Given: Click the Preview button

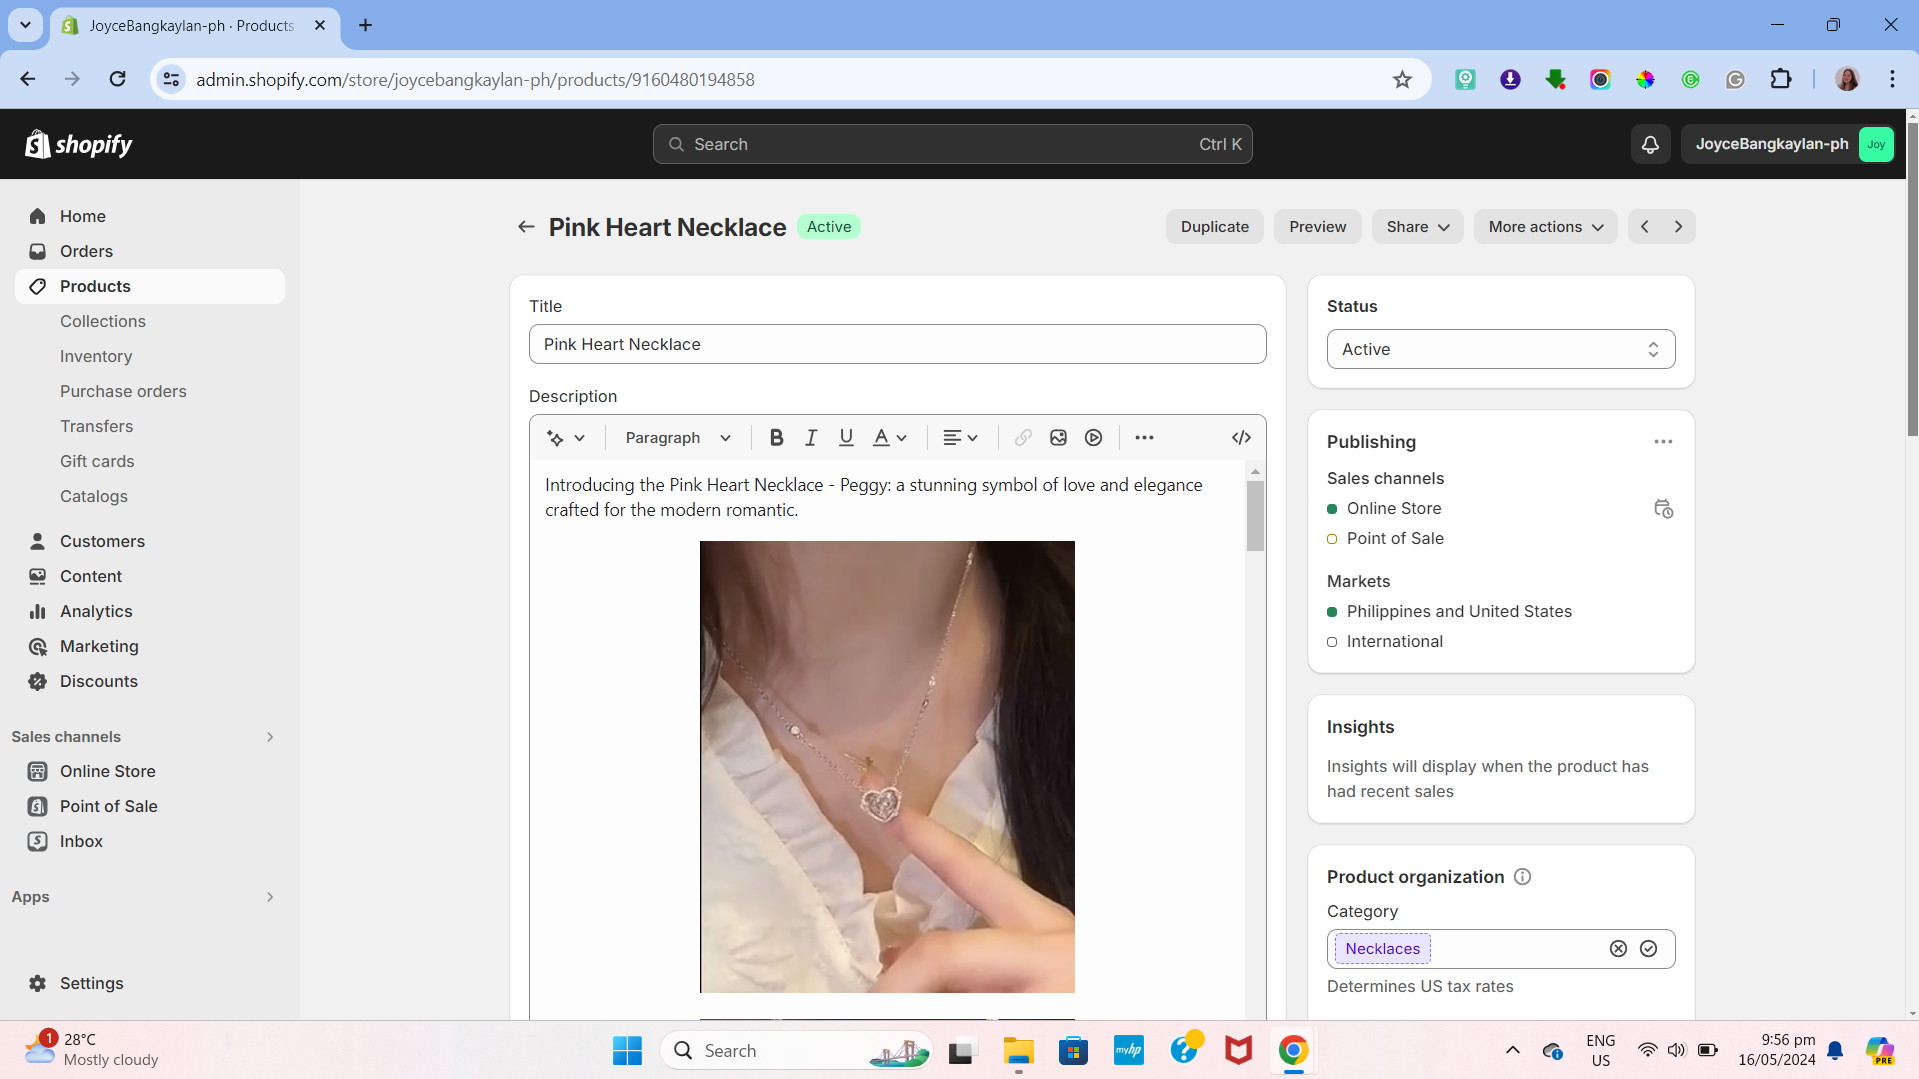Looking at the screenshot, I should [1317, 227].
